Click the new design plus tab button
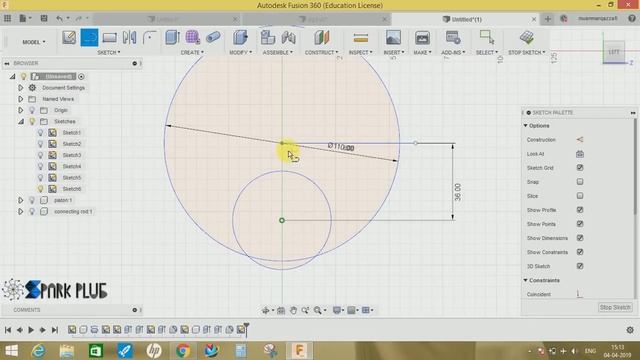The height and width of the screenshot is (360, 640). [547, 19]
